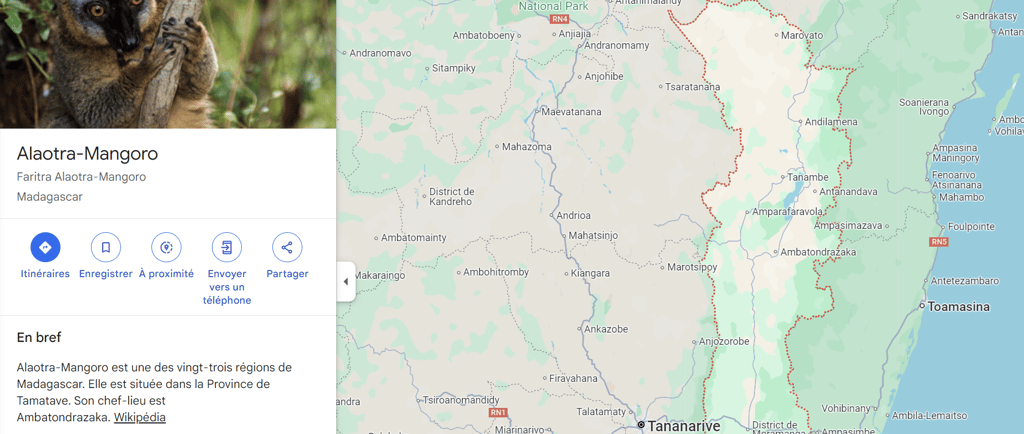Click the lemur photo thumbnail
This screenshot has height=434, width=1024.
tap(168, 64)
